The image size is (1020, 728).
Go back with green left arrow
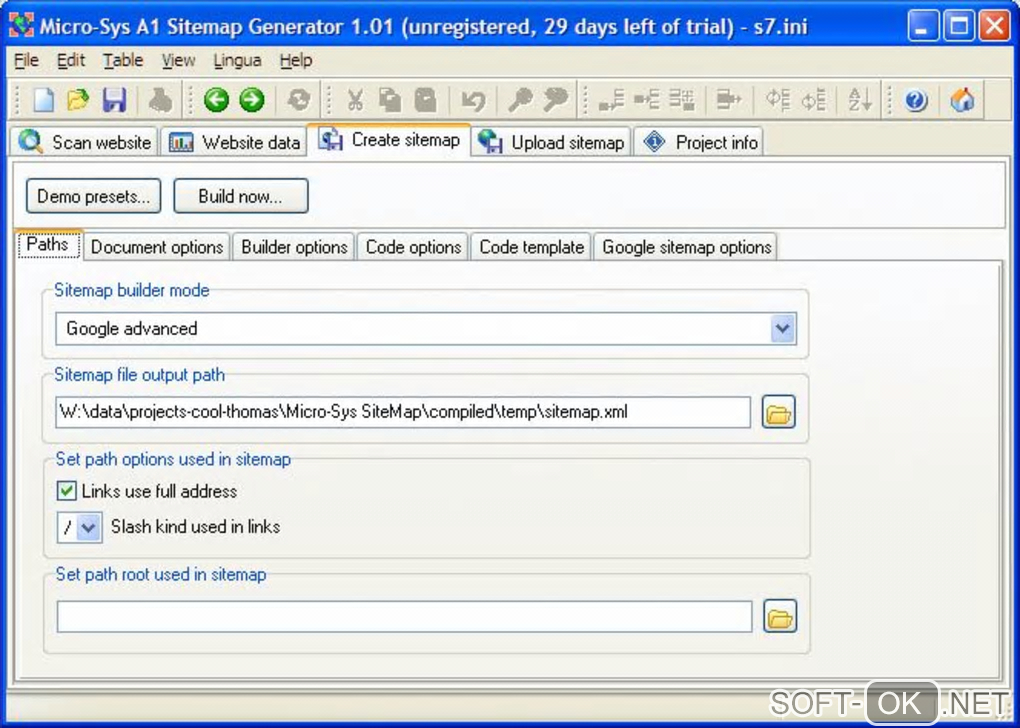[216, 100]
